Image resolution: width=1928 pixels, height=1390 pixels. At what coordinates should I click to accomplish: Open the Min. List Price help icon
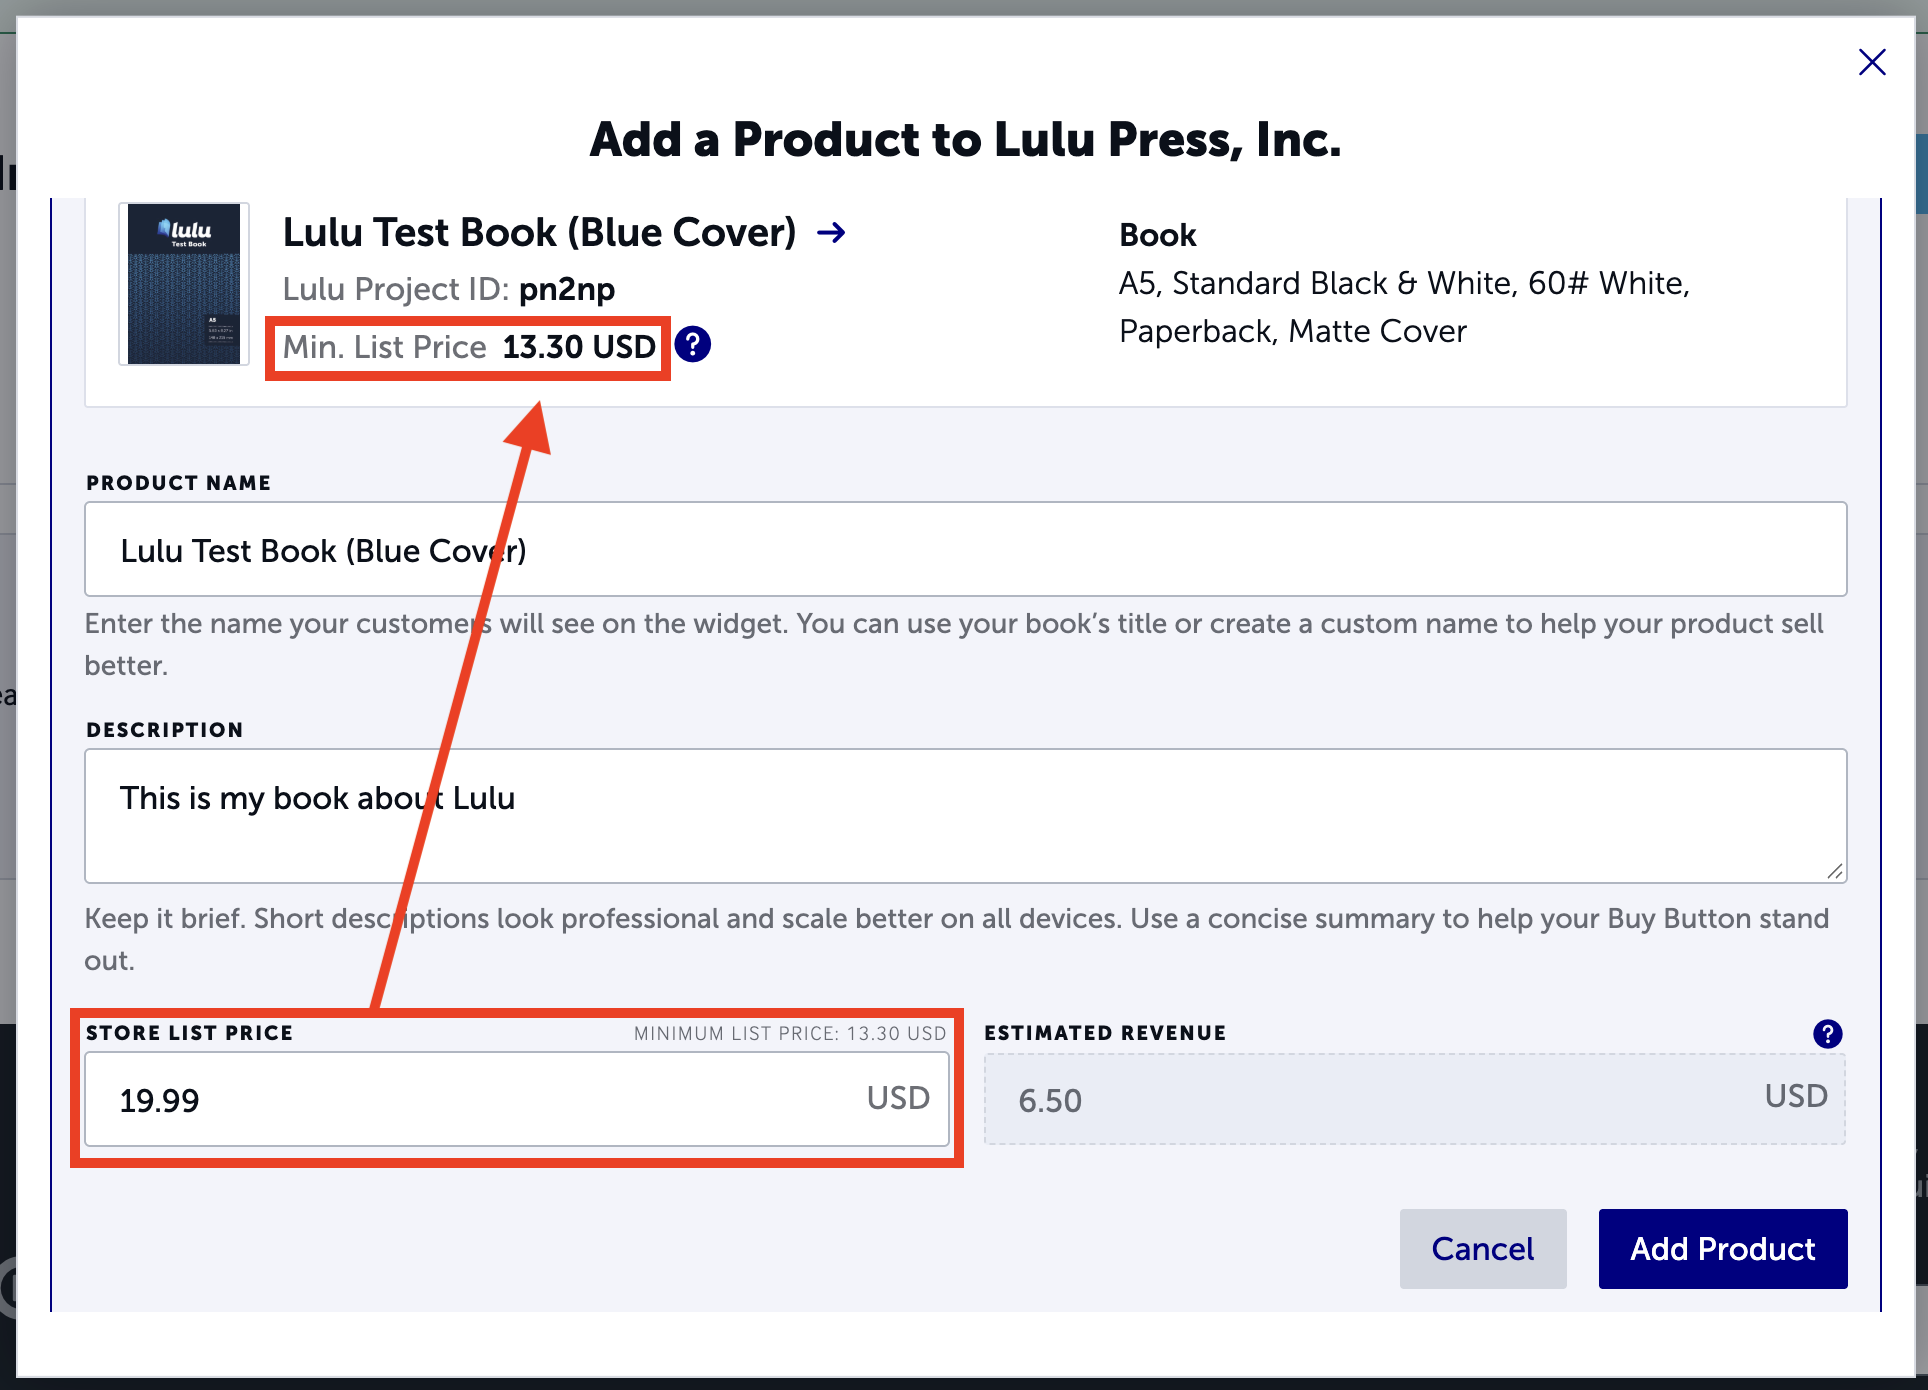[692, 345]
